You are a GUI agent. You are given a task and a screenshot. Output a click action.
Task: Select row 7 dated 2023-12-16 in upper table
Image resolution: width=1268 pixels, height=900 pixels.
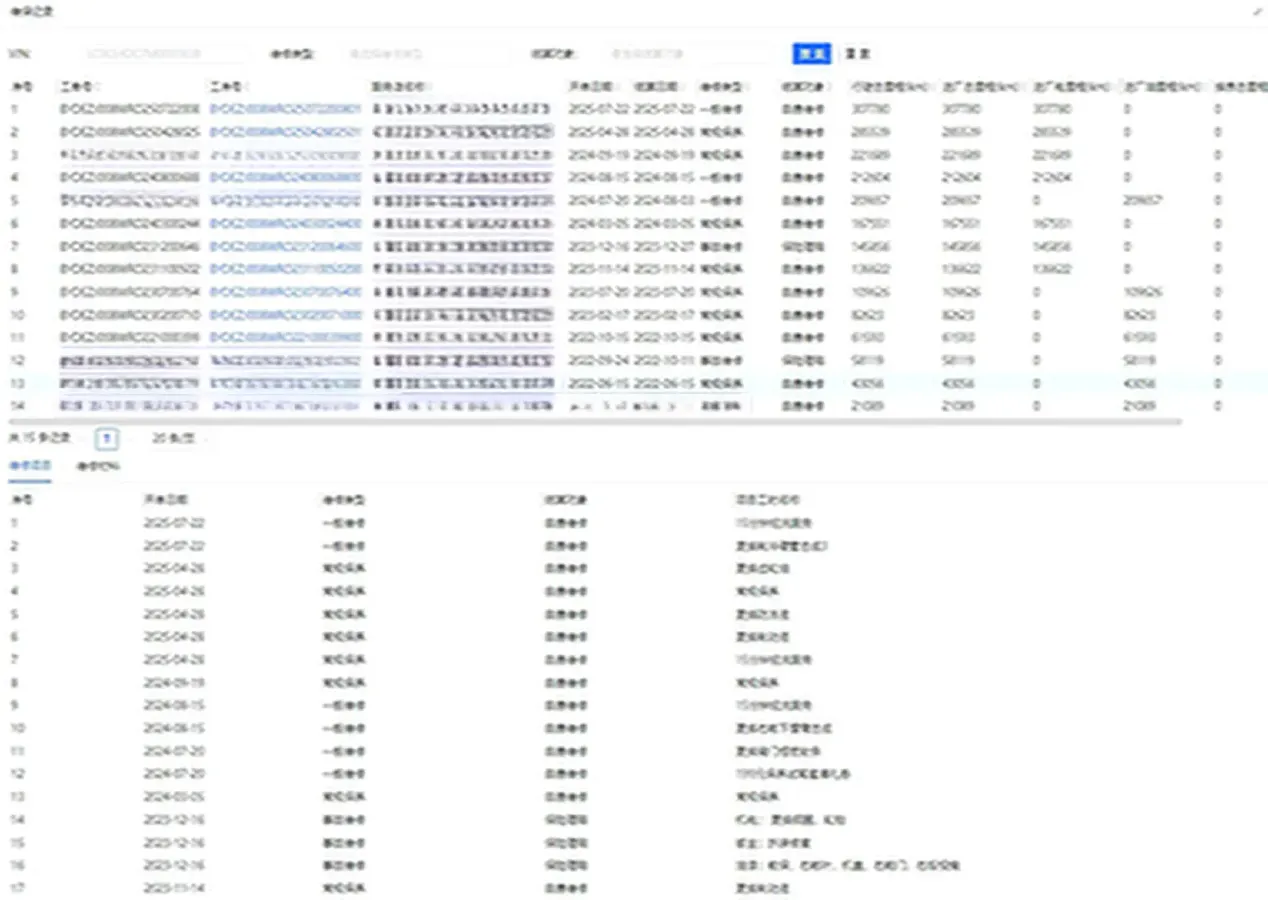(600, 246)
